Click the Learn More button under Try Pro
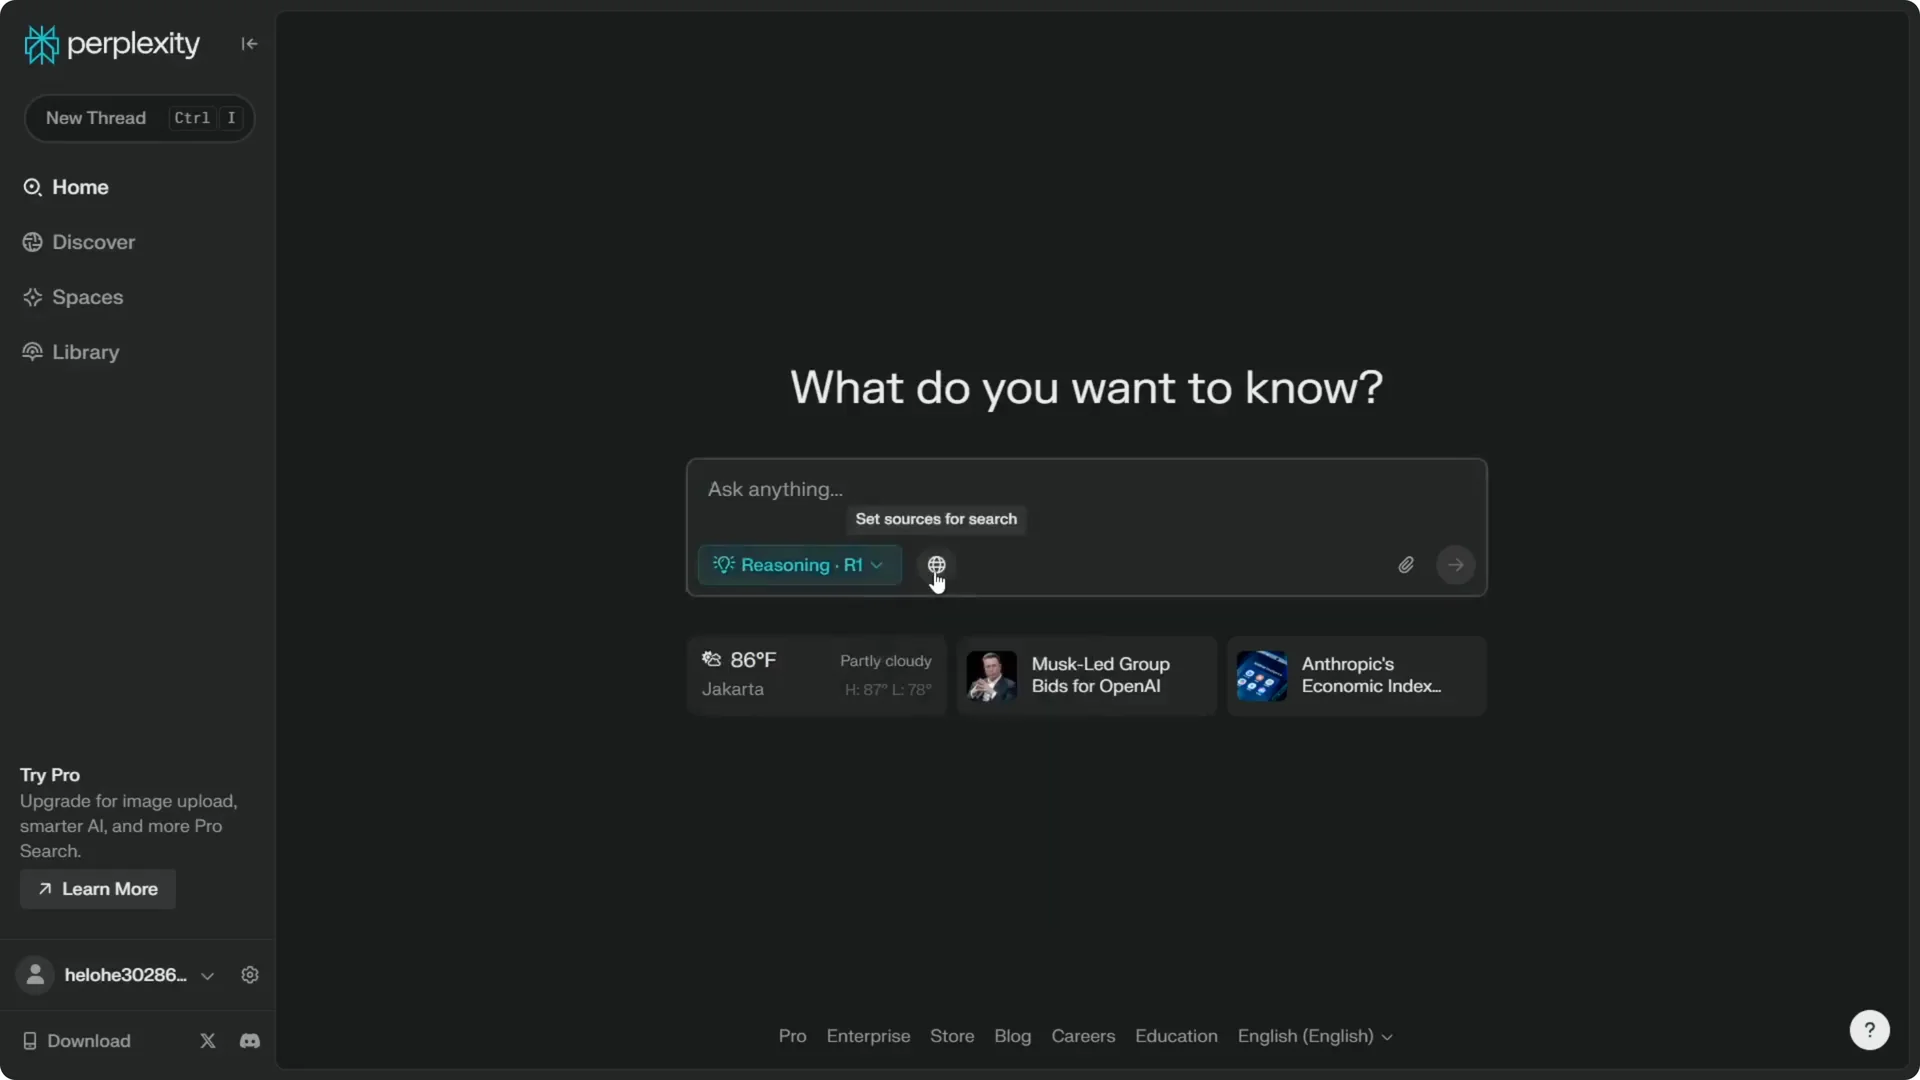 tap(96, 889)
